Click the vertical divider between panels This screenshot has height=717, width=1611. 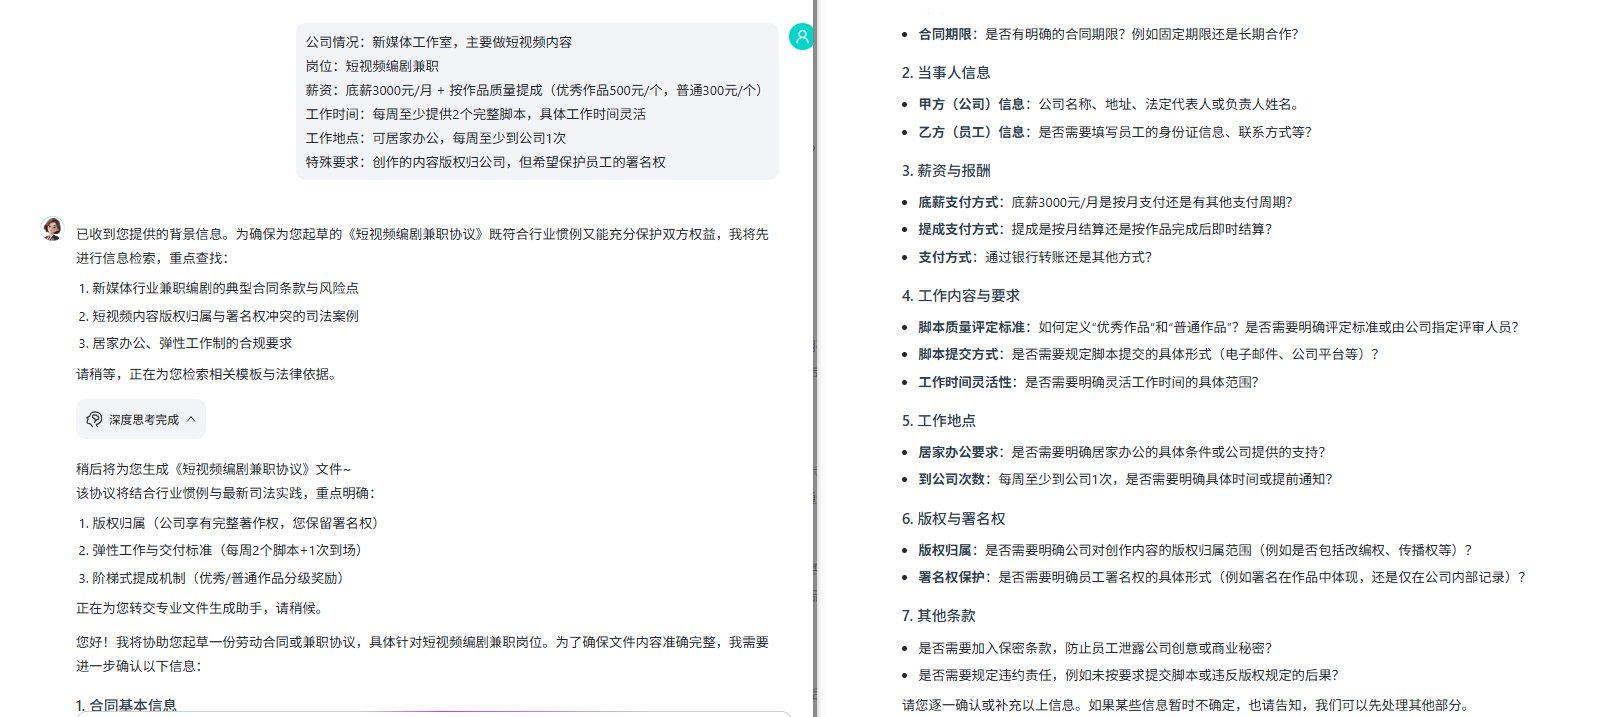point(816,358)
